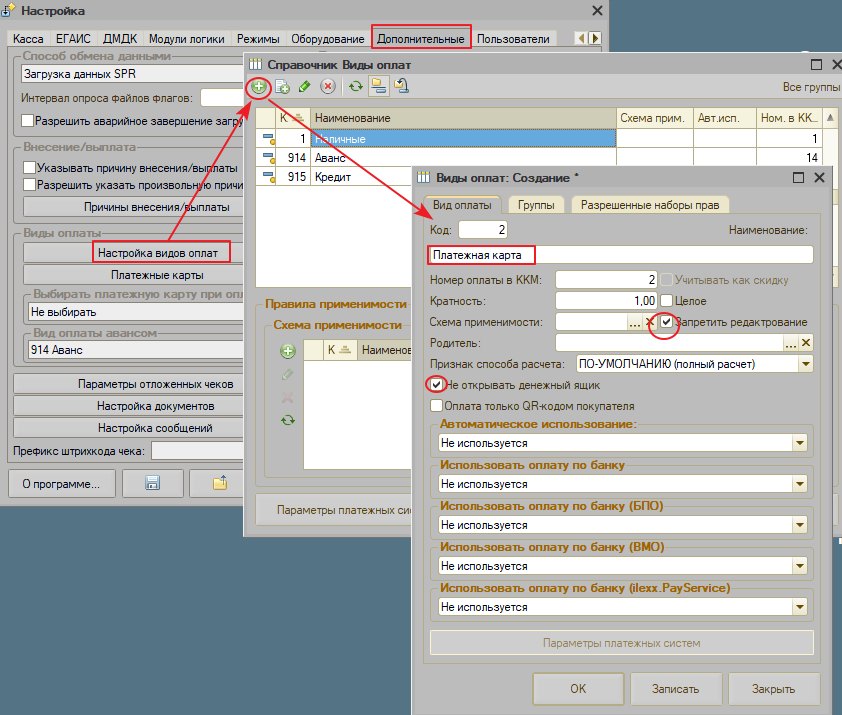Enable Оплата только QR-кодом покупателя checkbox

(x=437, y=406)
